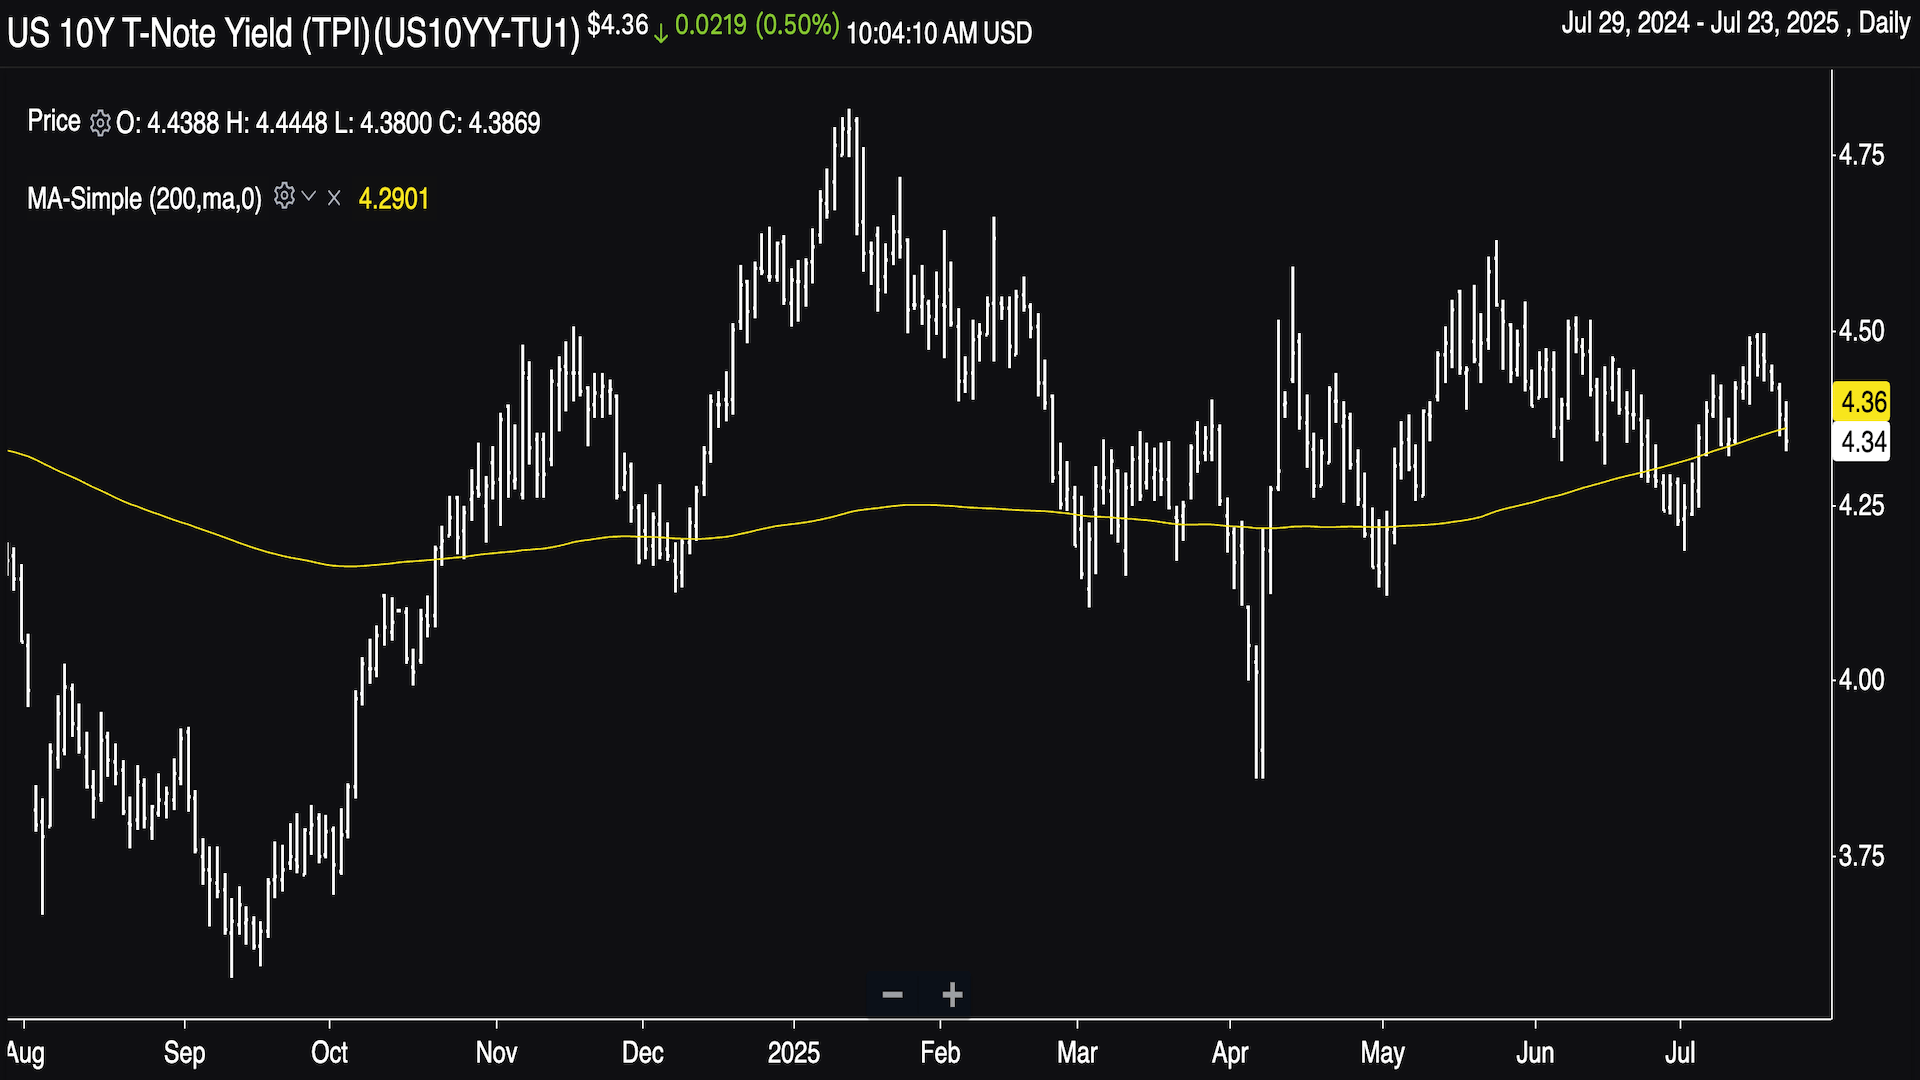Click the $4.36 last price in header
Viewport: 1920px width, 1080px height.
pyautogui.click(x=618, y=25)
